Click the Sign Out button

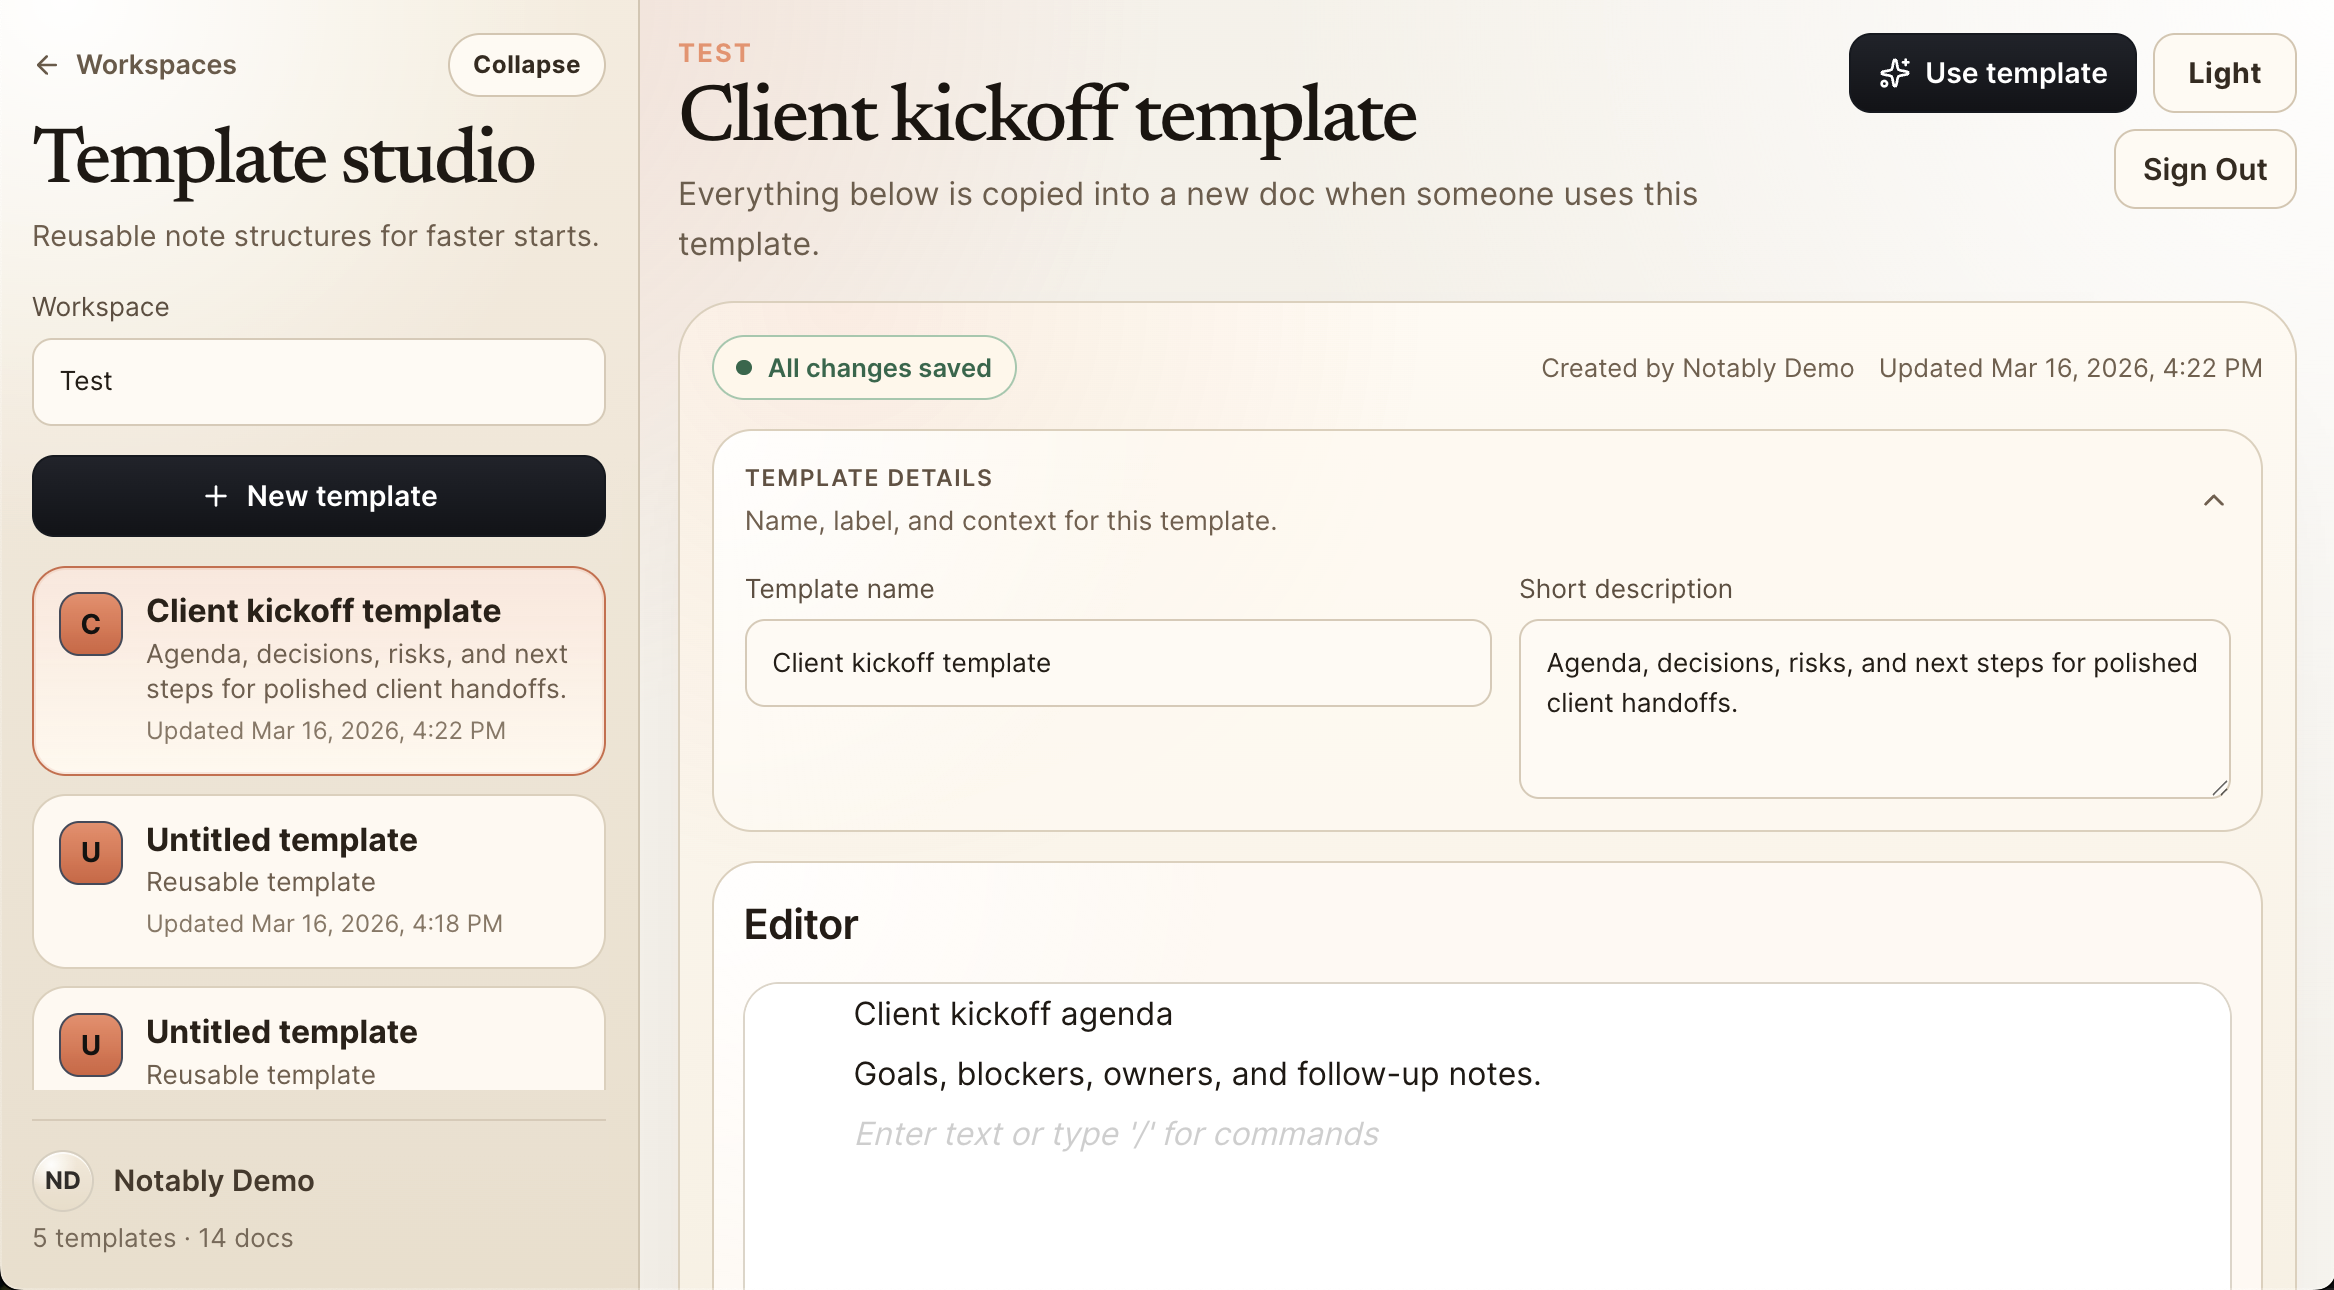click(x=2205, y=169)
